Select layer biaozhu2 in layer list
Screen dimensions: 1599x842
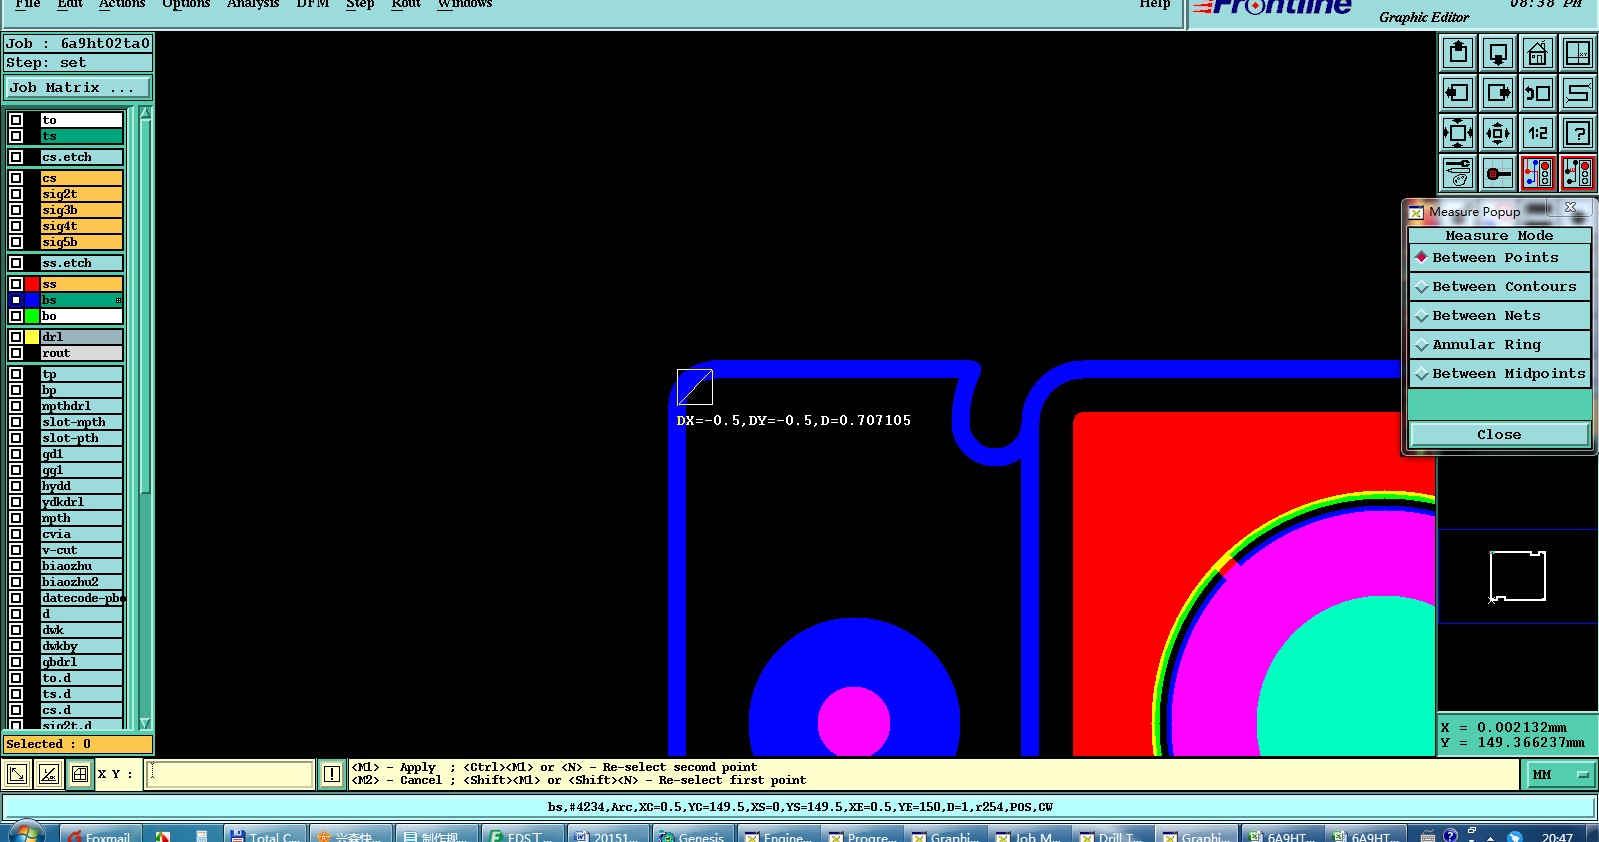82,582
